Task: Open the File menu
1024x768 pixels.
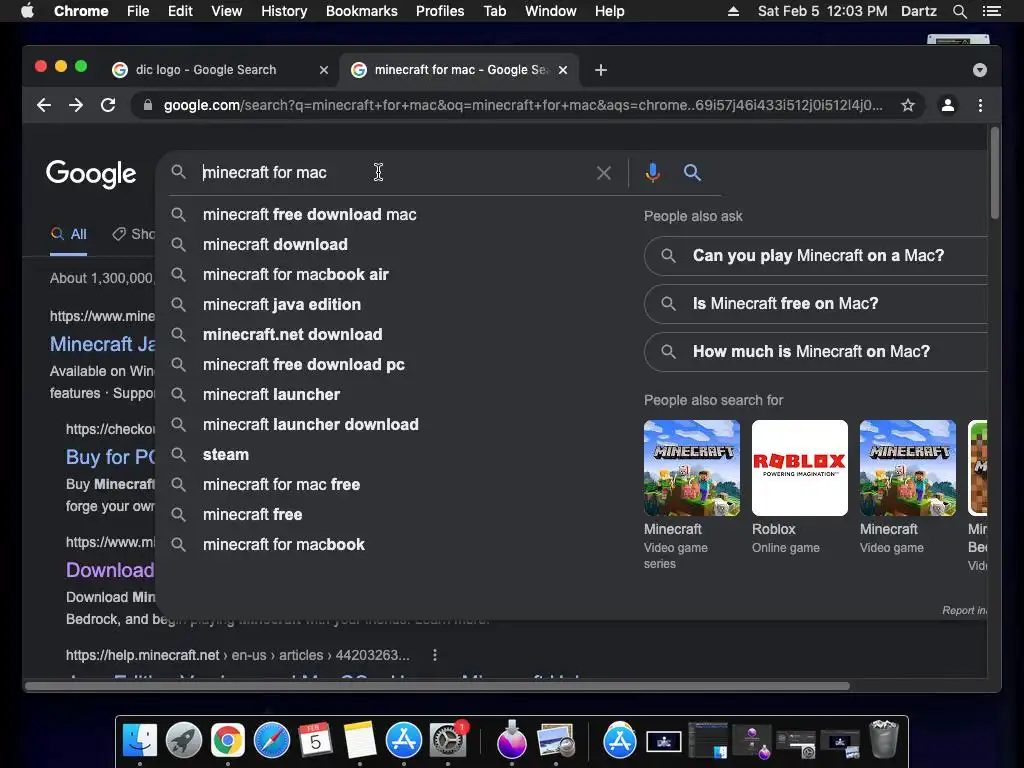Action: tap(138, 11)
